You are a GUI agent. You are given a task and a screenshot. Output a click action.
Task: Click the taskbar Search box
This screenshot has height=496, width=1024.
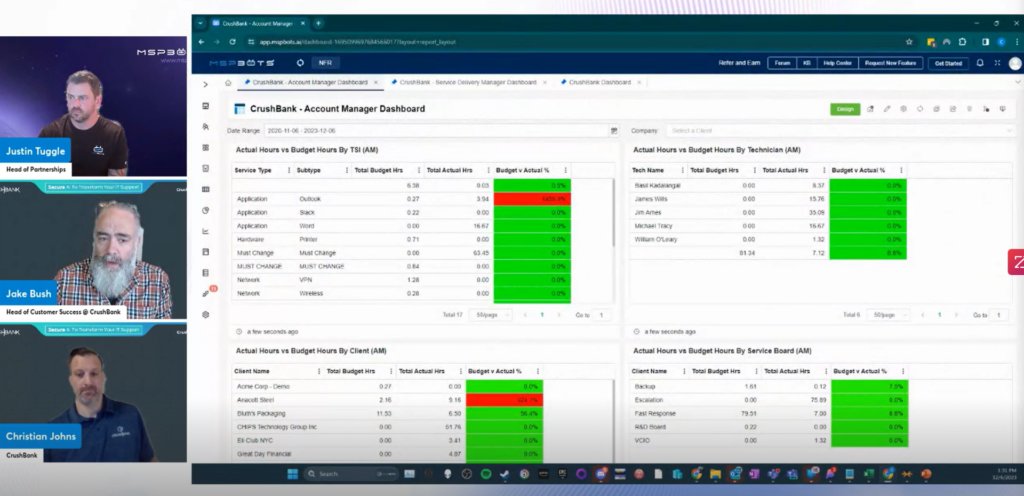tap(352, 474)
